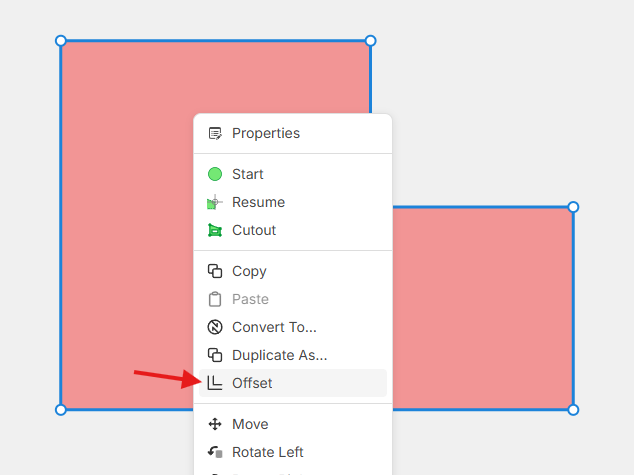The height and width of the screenshot is (475, 634).
Task: Click the blue top edge of the shape
Action: (215, 41)
